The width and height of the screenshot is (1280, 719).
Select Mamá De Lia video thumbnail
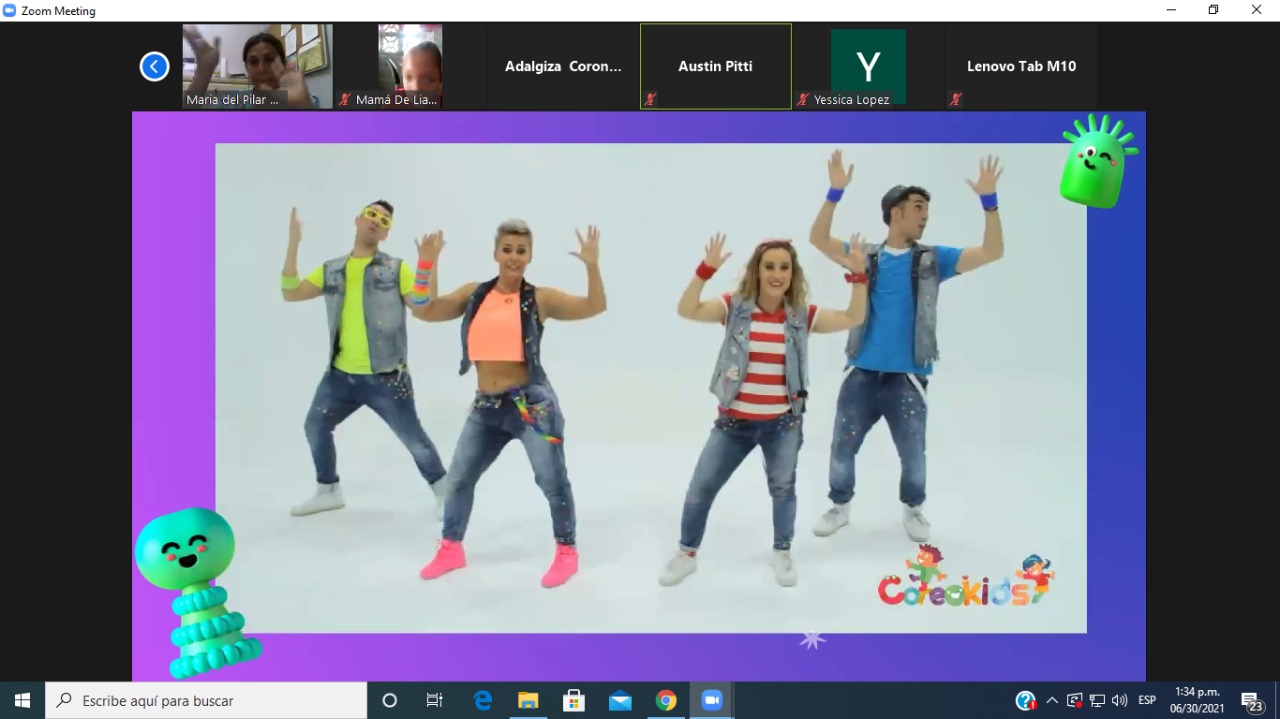click(x=410, y=66)
